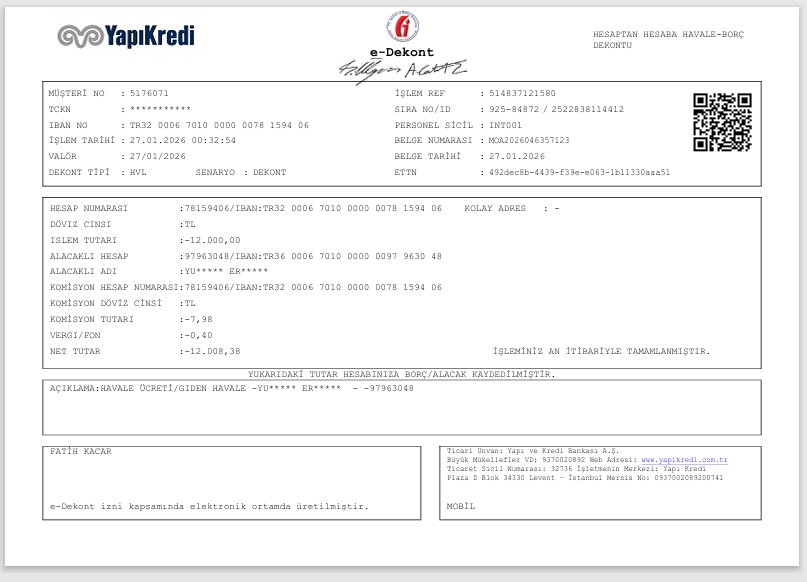Select the MÜŞTERİ NO value 5176071
The image size is (807, 582).
149,93
